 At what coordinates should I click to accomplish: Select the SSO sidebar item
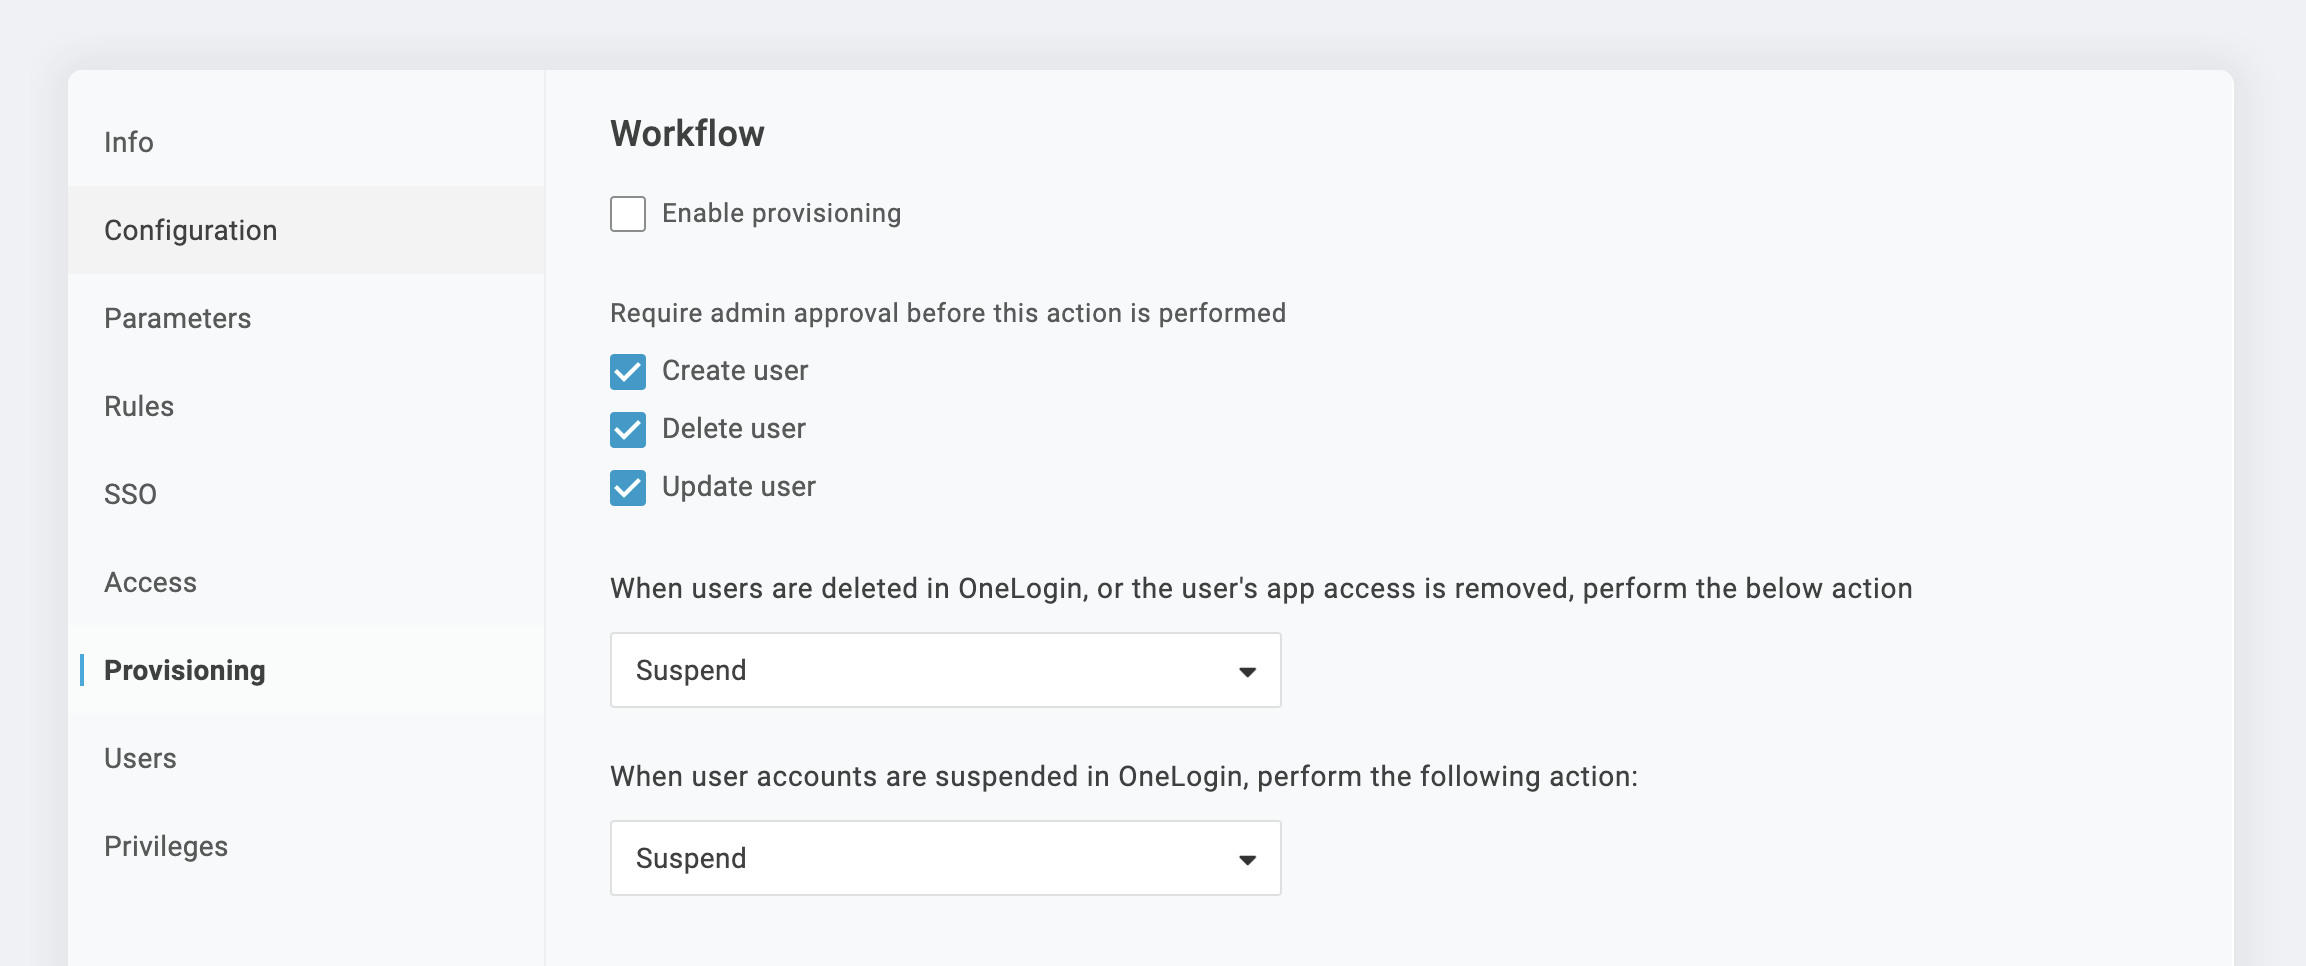[x=130, y=494]
